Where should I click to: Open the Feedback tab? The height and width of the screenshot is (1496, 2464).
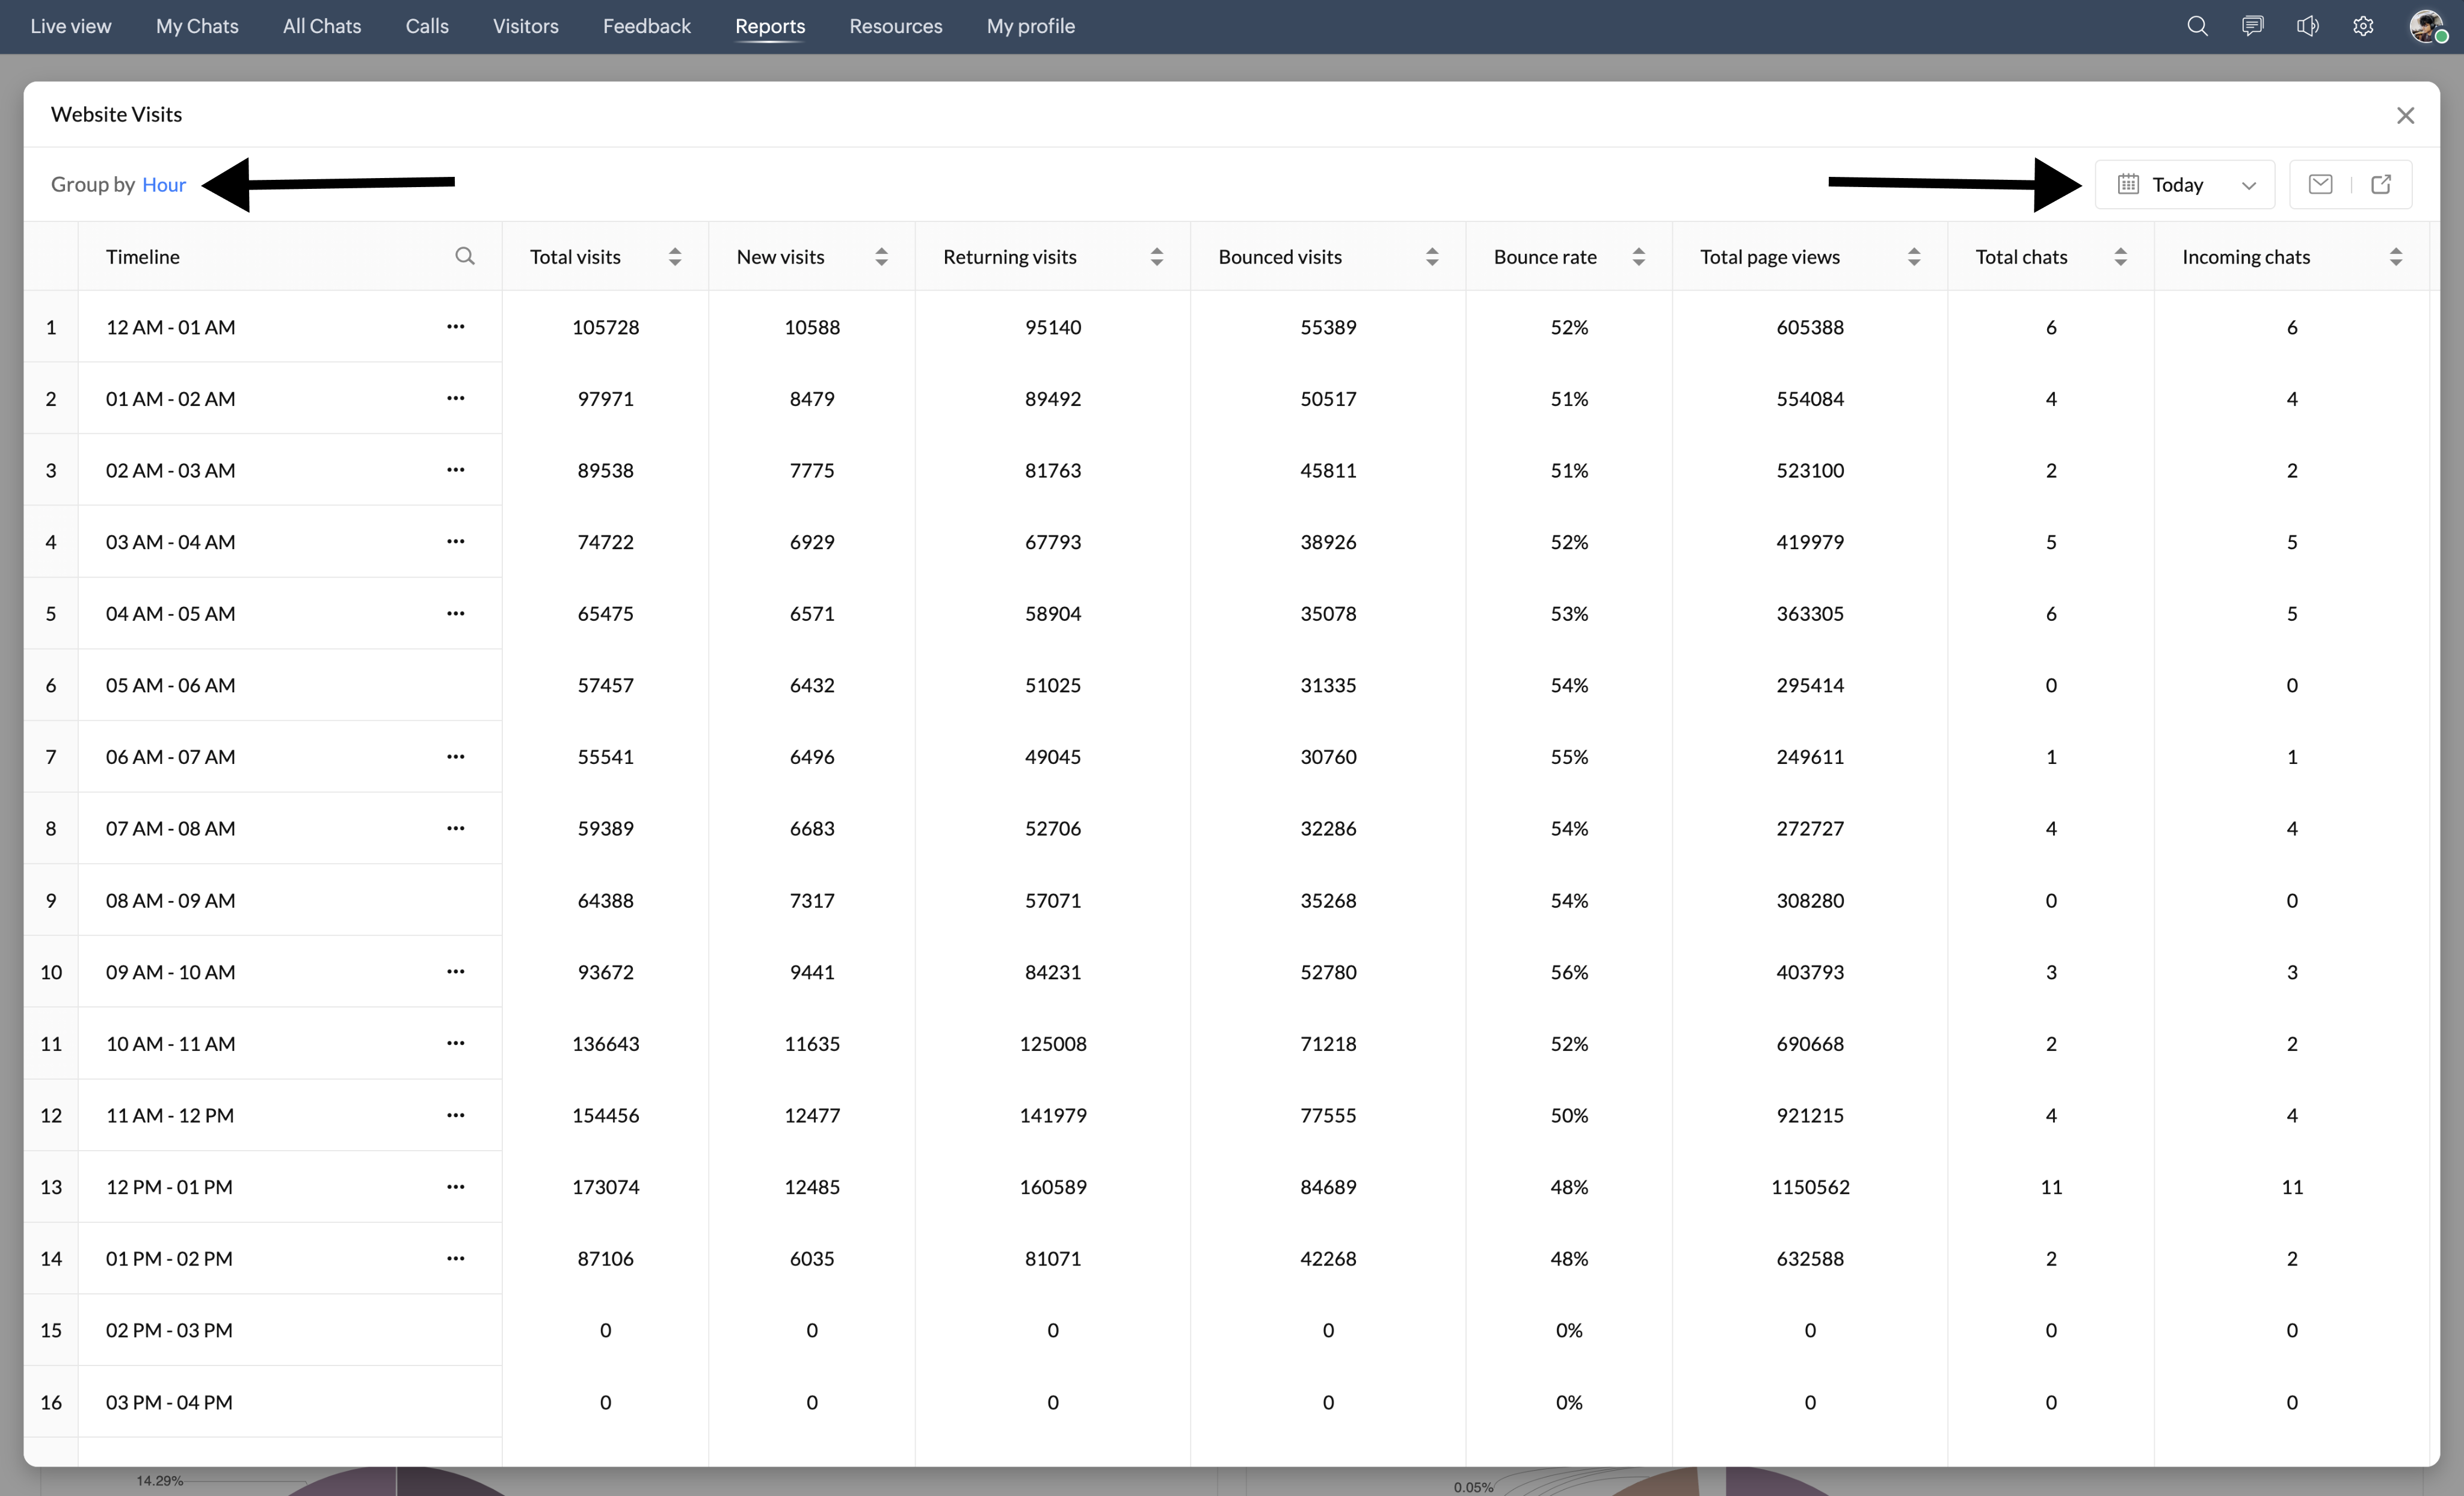point(646,26)
